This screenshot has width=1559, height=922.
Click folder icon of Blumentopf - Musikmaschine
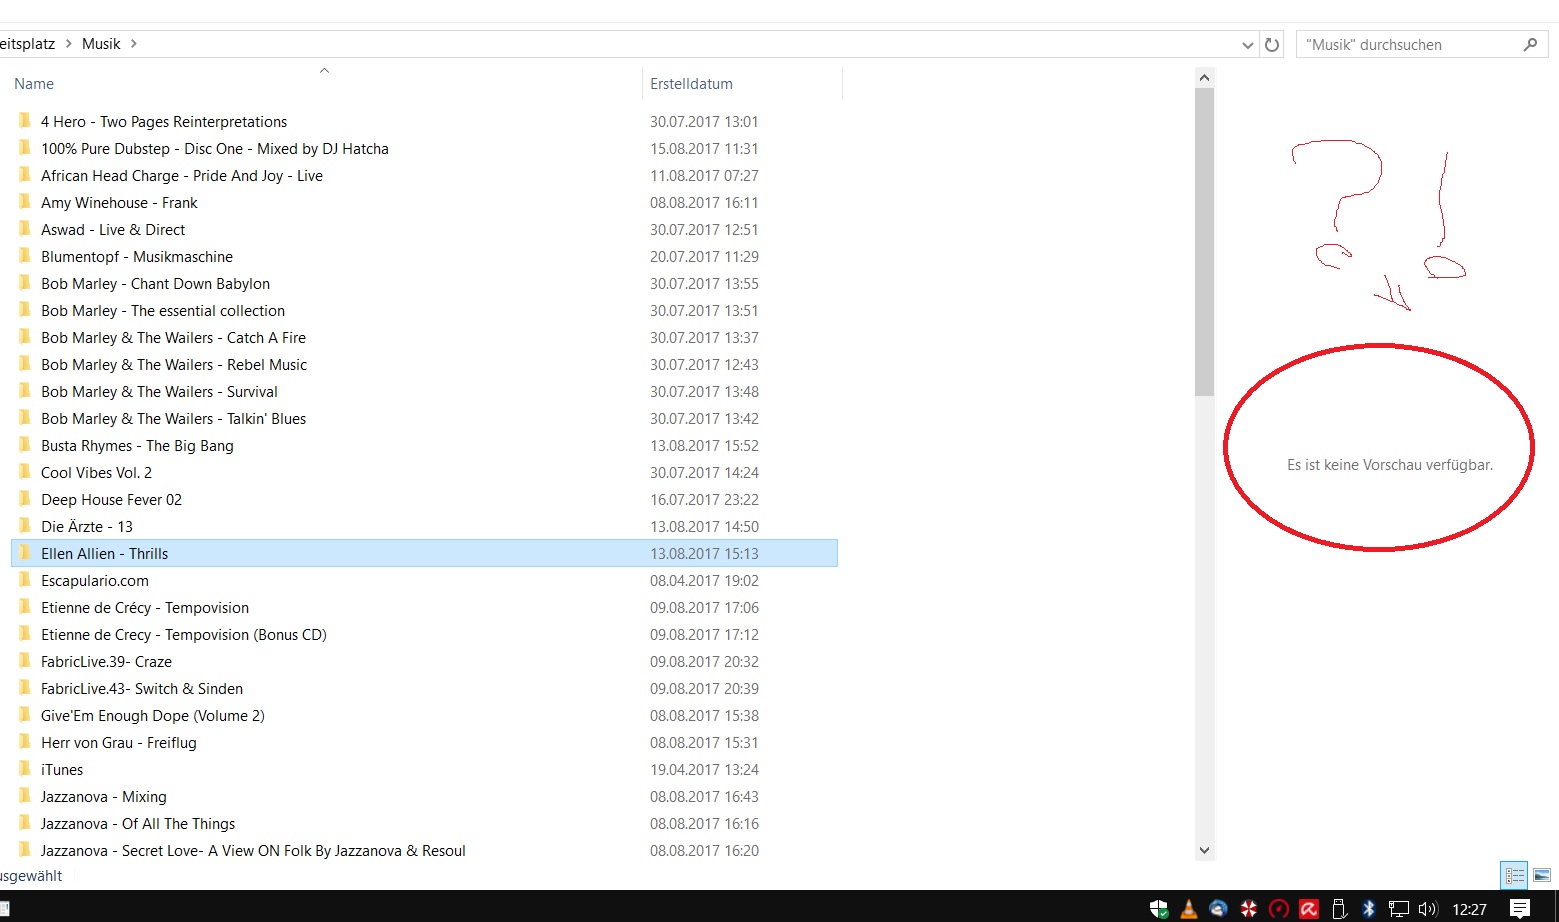25,256
